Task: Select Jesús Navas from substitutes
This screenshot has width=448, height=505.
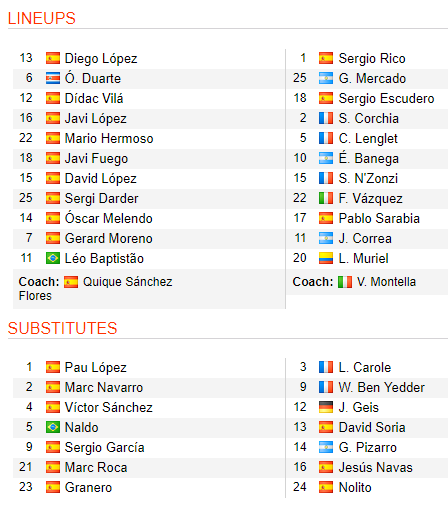Action: click(x=376, y=467)
